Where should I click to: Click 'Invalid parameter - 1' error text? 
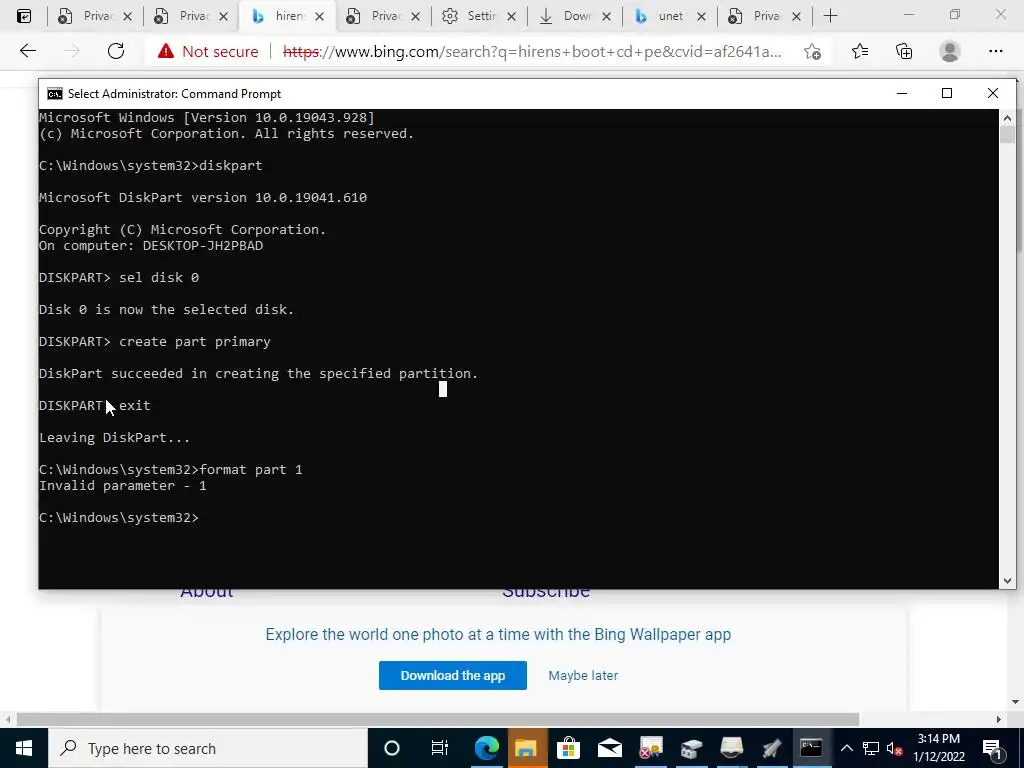coord(123,486)
